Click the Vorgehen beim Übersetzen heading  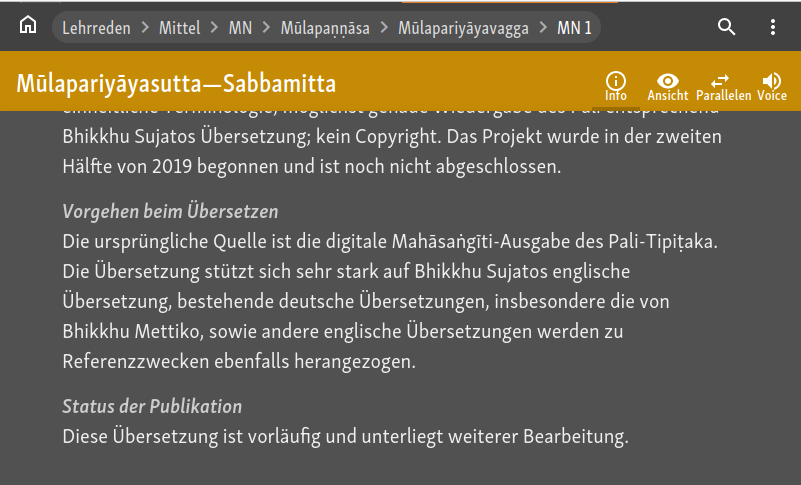click(170, 211)
